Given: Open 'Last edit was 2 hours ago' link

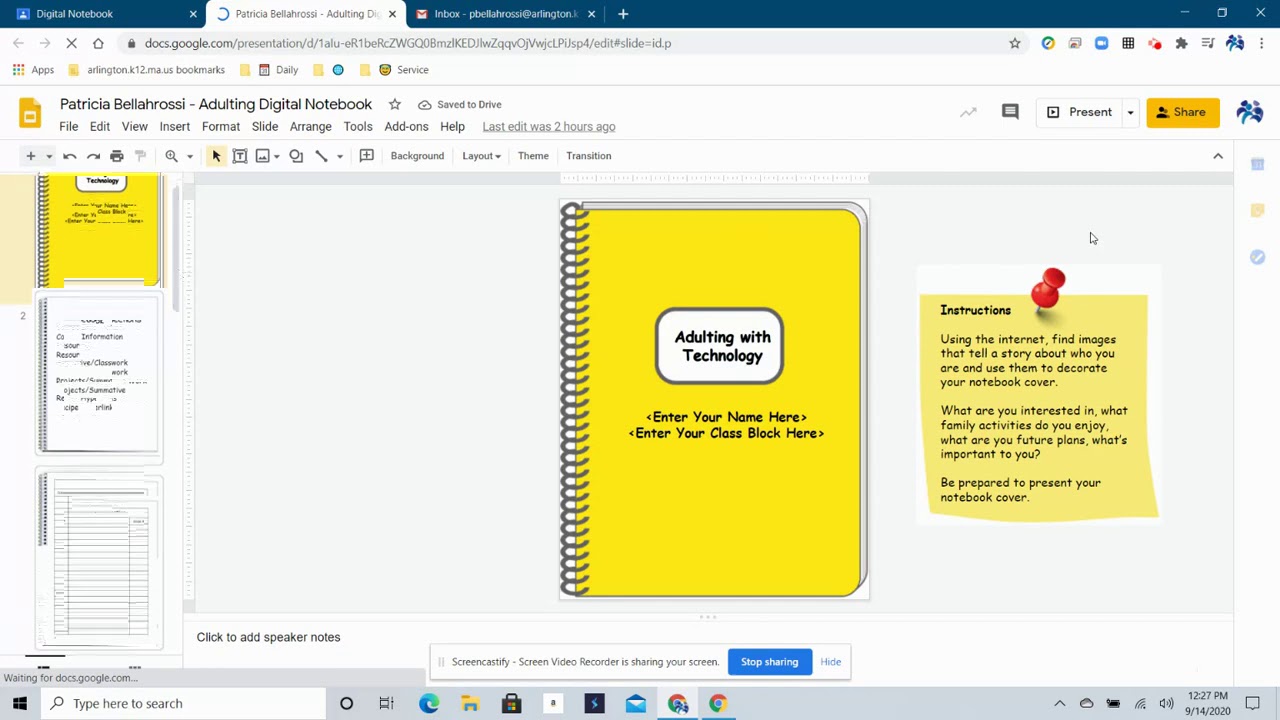Looking at the screenshot, I should click(549, 127).
